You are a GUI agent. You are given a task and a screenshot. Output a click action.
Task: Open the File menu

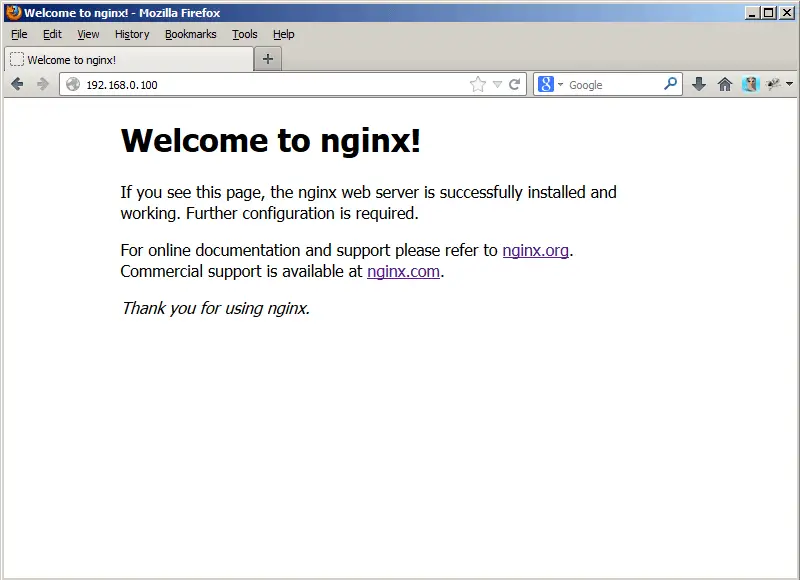[x=19, y=34]
